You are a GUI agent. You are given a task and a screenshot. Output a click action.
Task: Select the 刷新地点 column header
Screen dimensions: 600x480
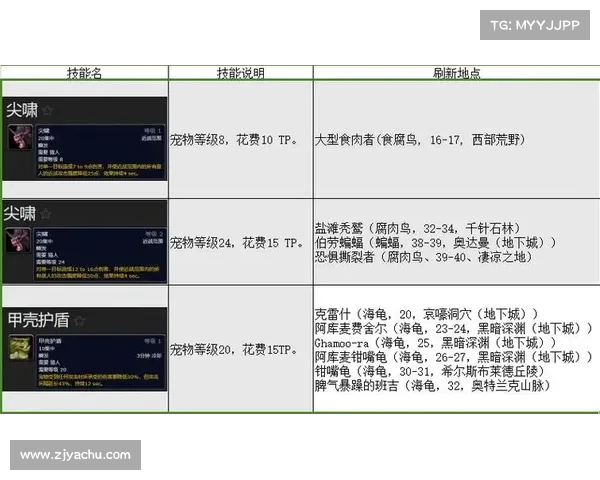pos(456,73)
